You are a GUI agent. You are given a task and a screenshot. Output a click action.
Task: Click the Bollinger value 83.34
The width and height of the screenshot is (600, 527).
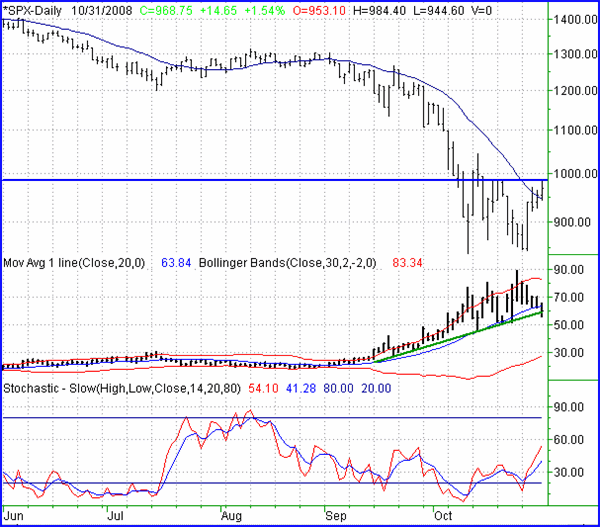408,263
